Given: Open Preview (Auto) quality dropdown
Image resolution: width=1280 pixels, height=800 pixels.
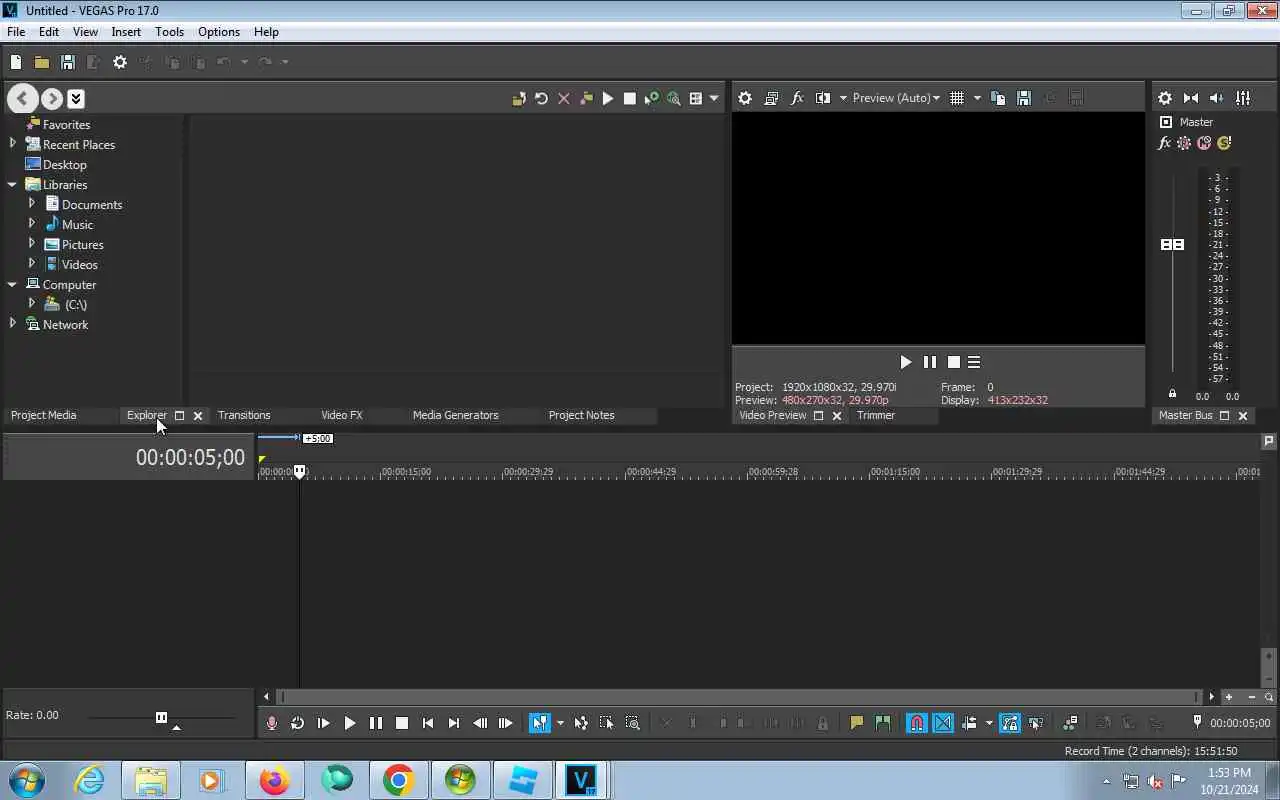Looking at the screenshot, I should pos(896,98).
